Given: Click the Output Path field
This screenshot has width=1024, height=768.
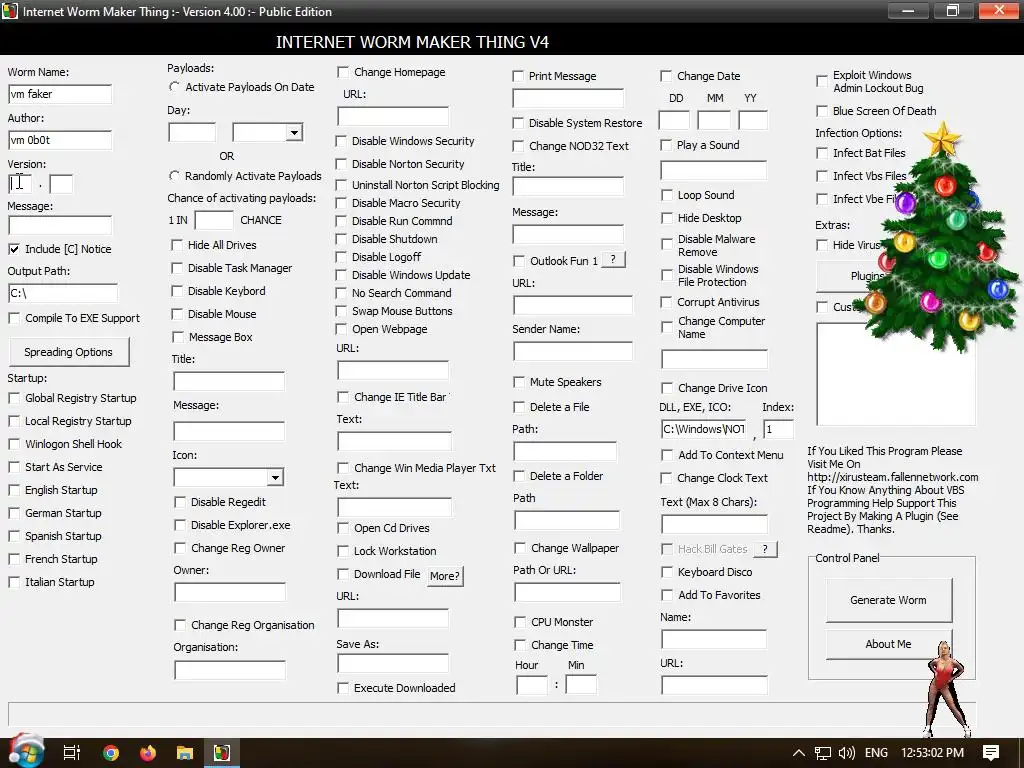Looking at the screenshot, I should [63, 293].
